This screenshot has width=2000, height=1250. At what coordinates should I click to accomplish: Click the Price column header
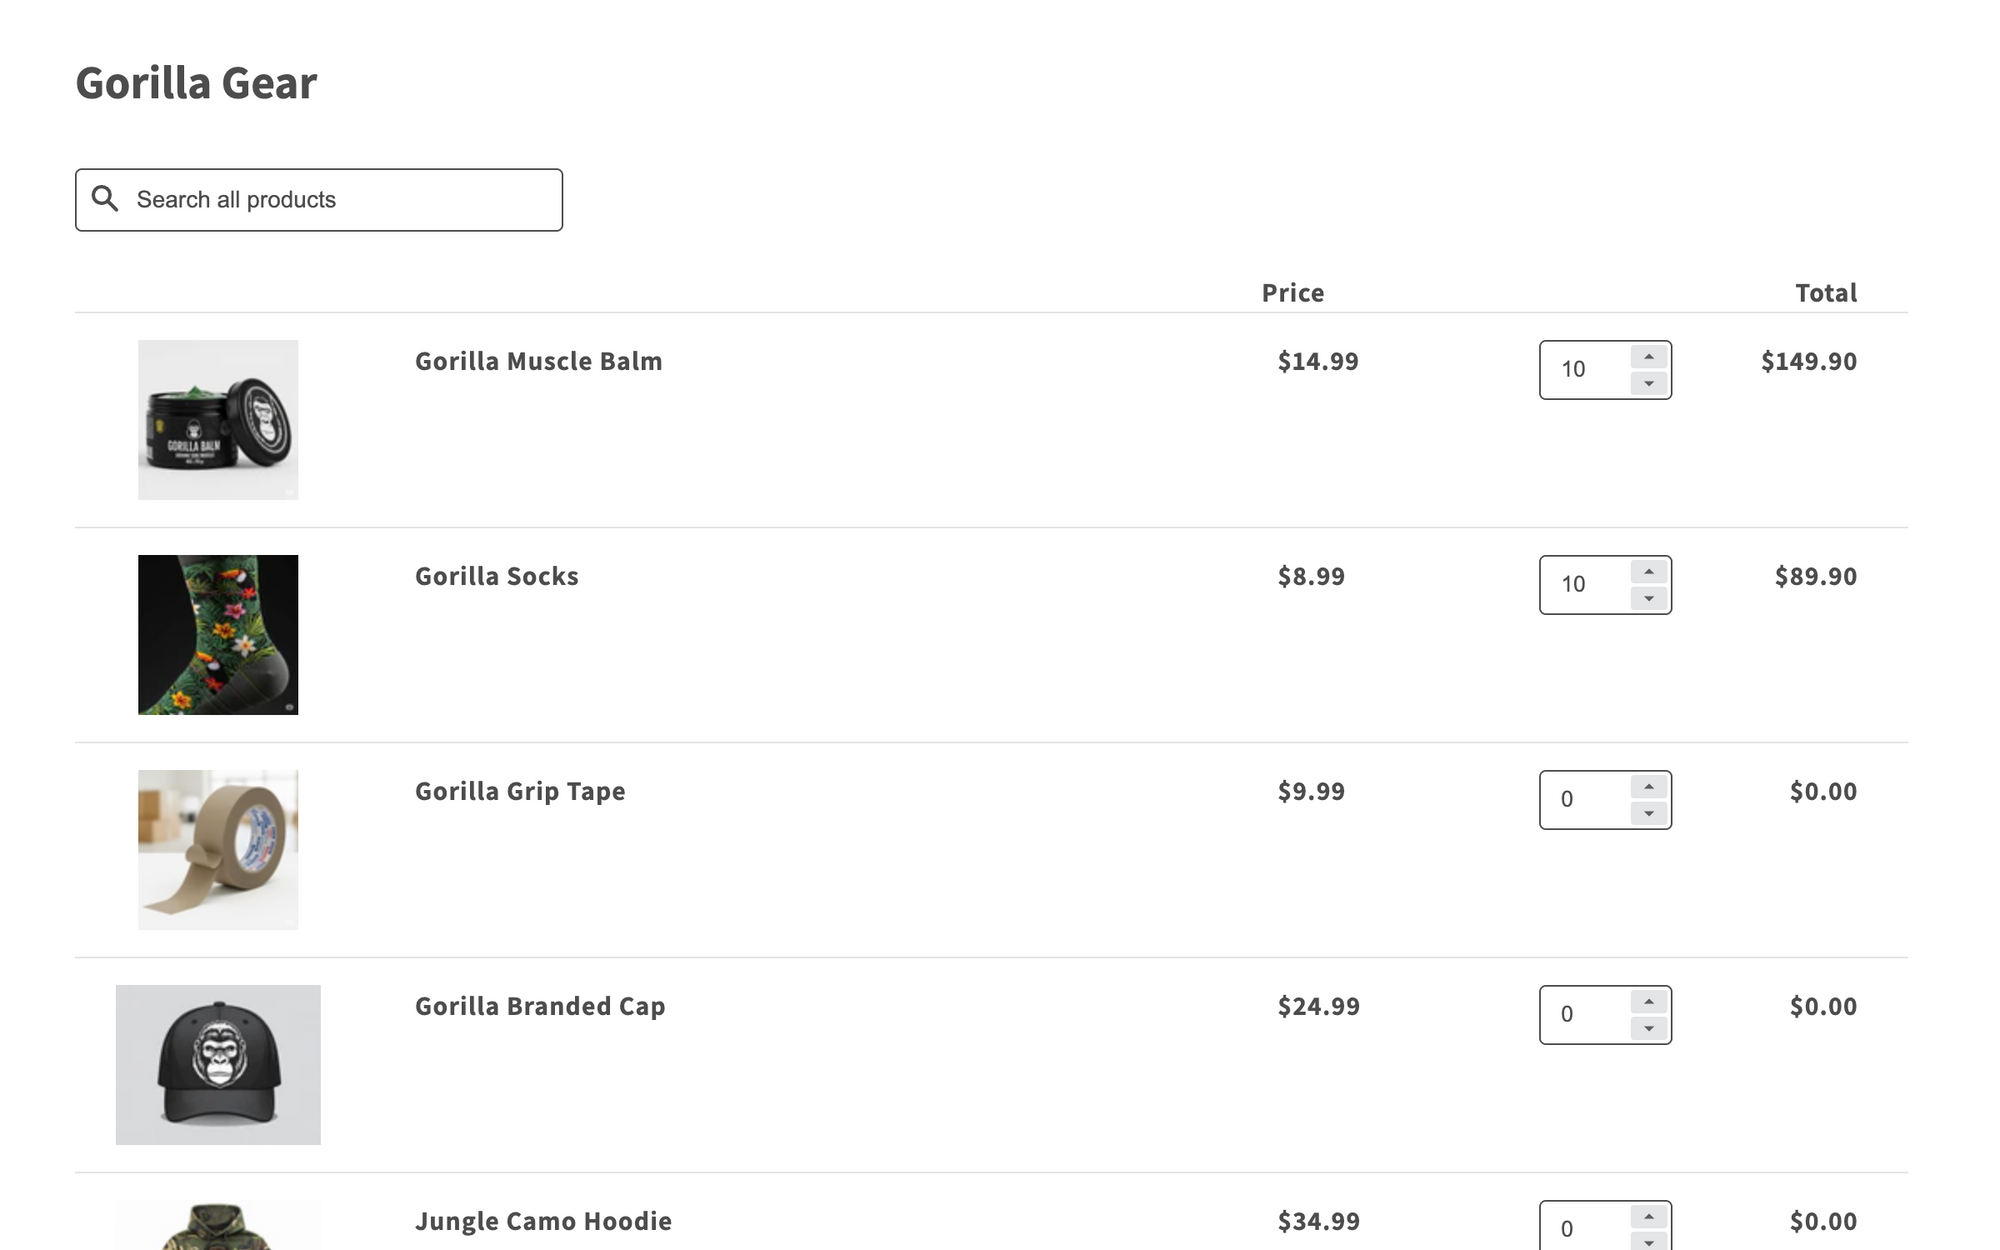1293,292
